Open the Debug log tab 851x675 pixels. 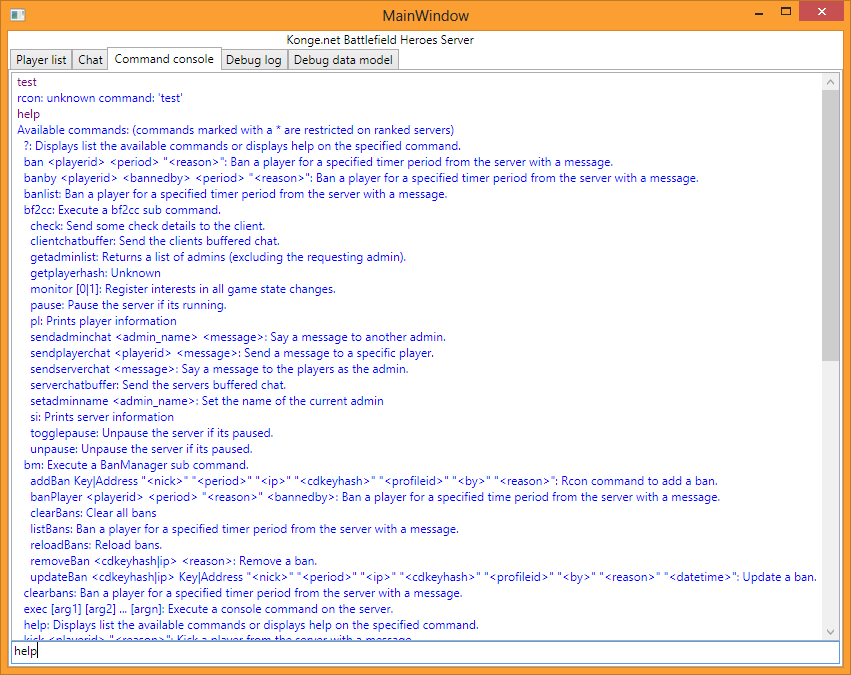[x=253, y=60]
